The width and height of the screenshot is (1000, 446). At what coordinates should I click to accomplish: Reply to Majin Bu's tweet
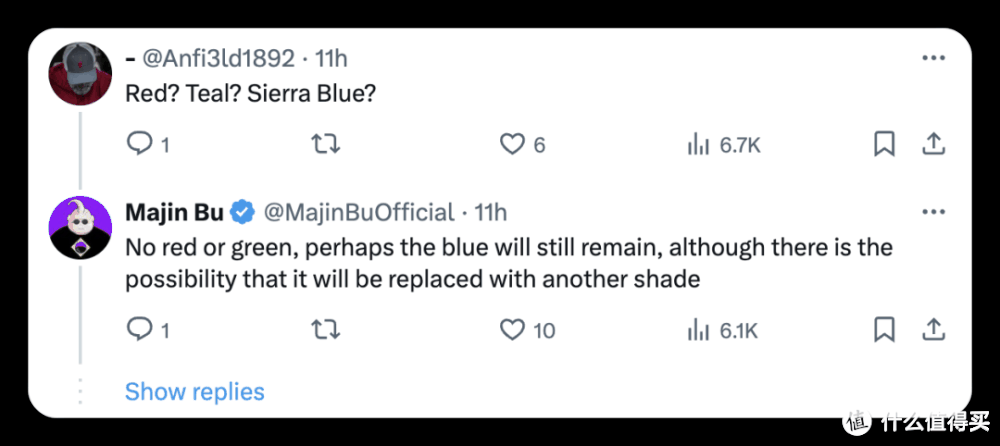[139, 328]
